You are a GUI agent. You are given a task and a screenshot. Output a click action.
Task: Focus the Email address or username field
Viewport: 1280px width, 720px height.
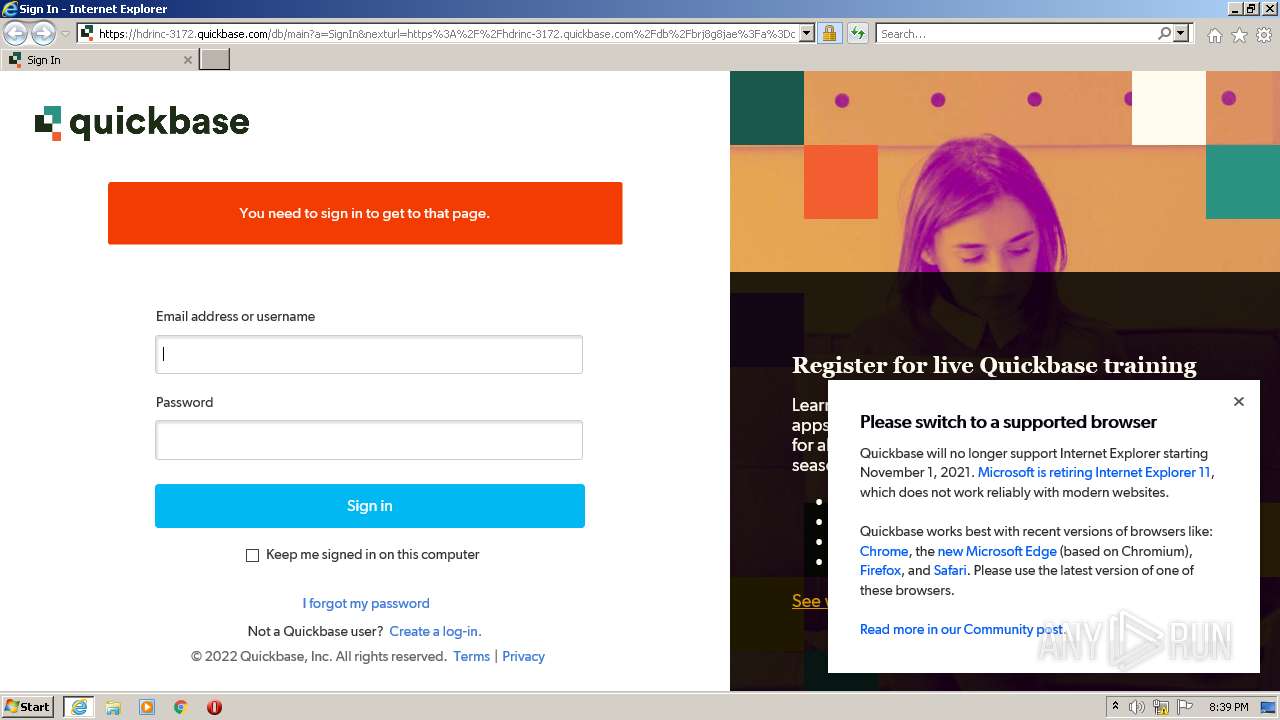pos(369,354)
